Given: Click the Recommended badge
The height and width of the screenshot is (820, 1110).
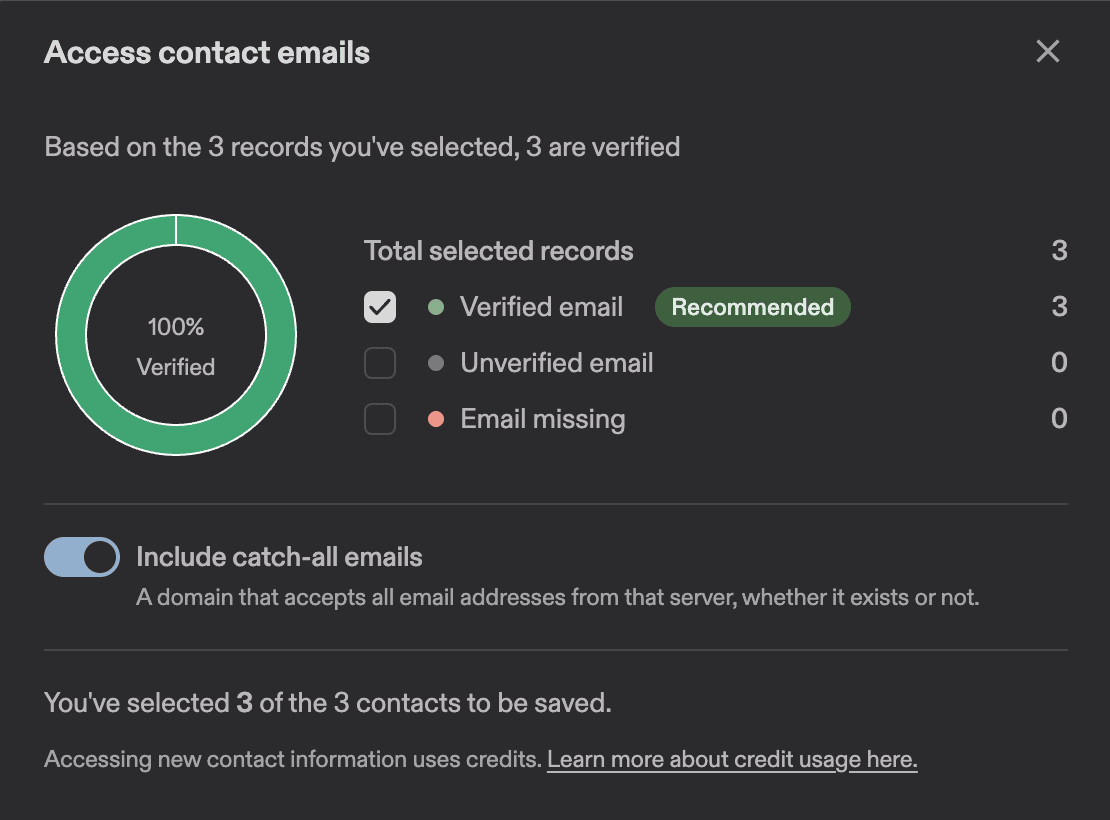Looking at the screenshot, I should click(752, 307).
